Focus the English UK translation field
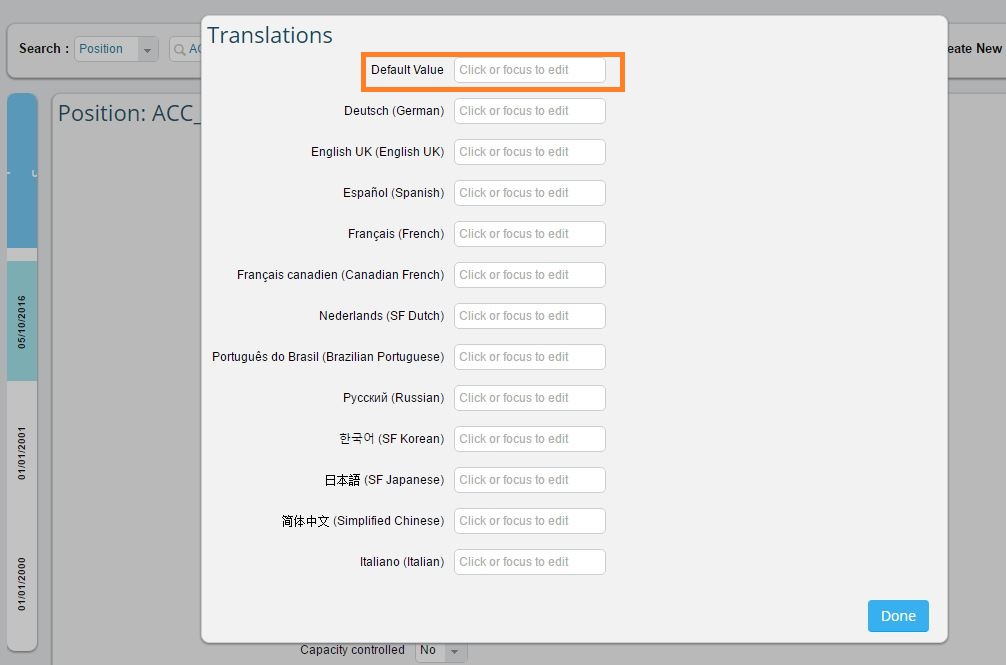 529,152
